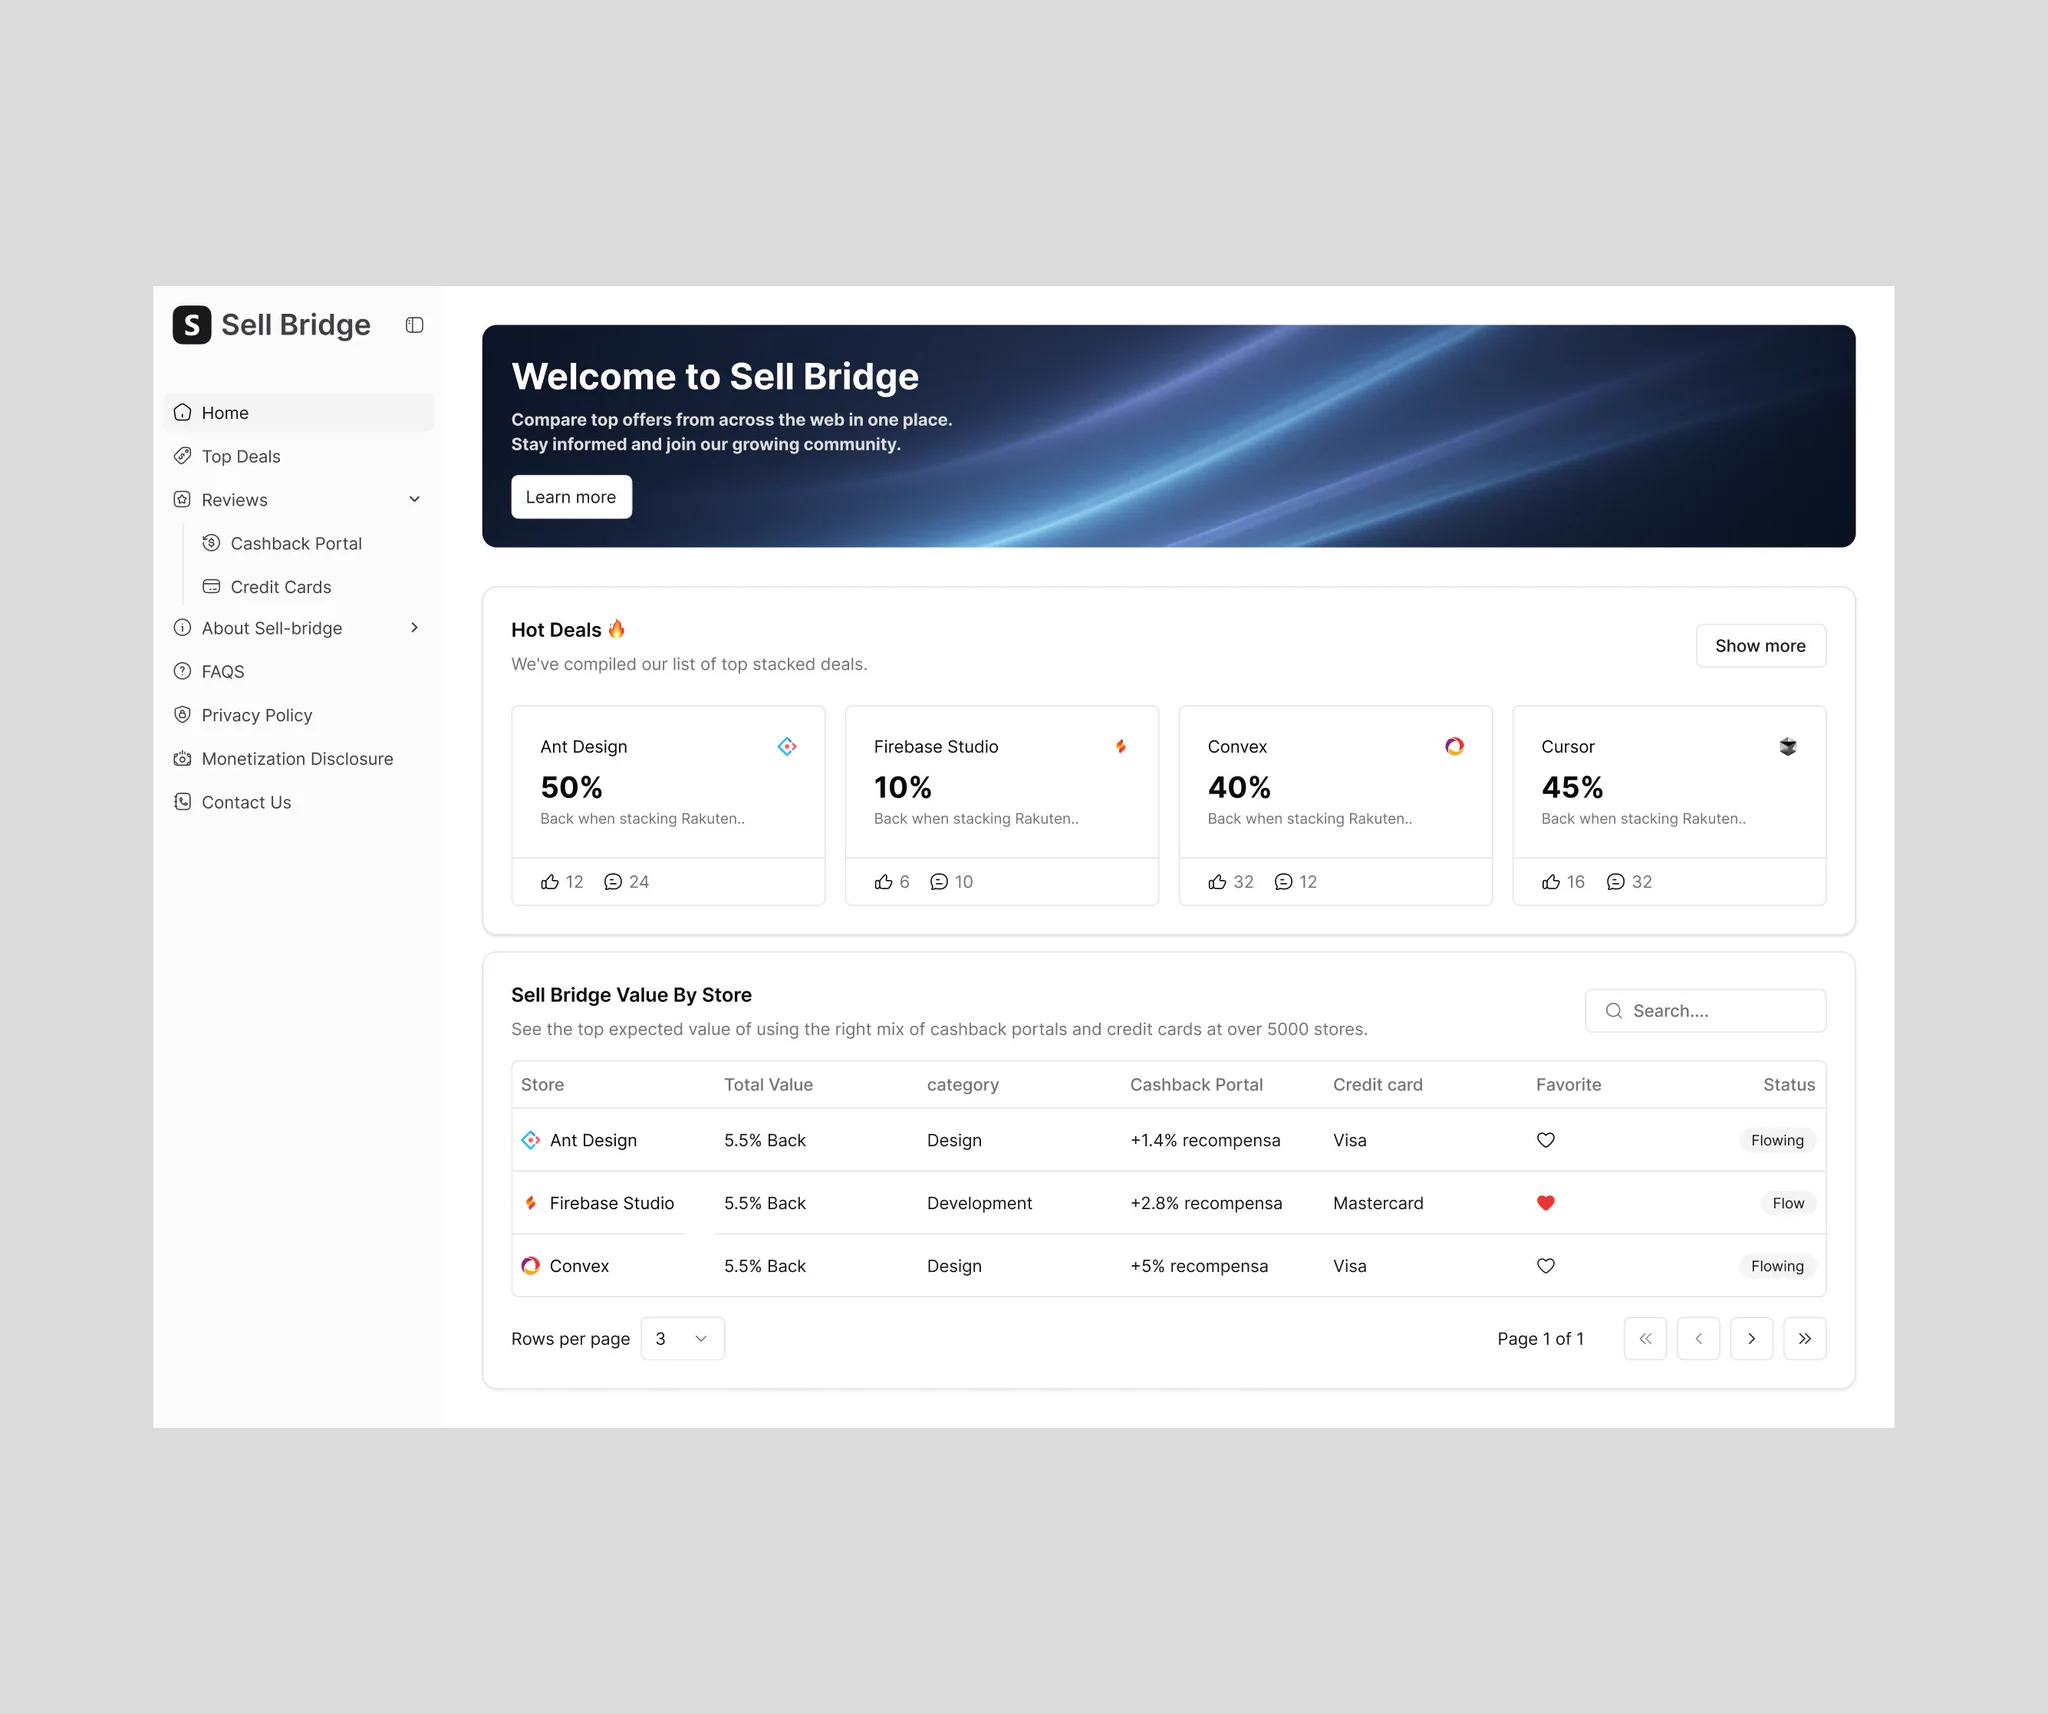The width and height of the screenshot is (2048, 1714).
Task: Click the Firebase Studio store name in table
Action: (x=612, y=1203)
